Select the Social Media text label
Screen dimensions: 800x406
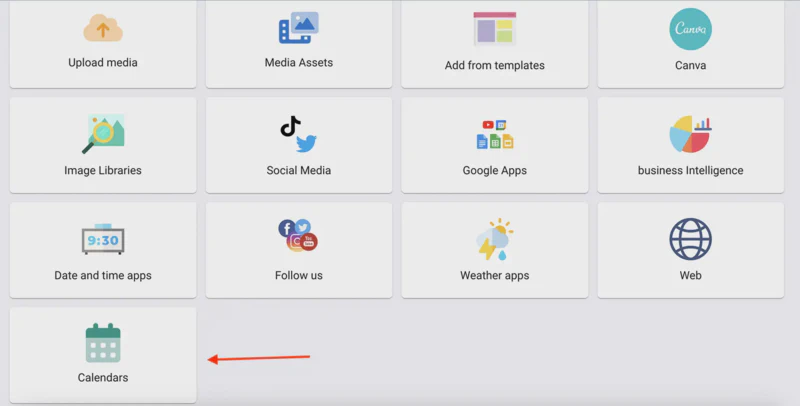pos(298,170)
